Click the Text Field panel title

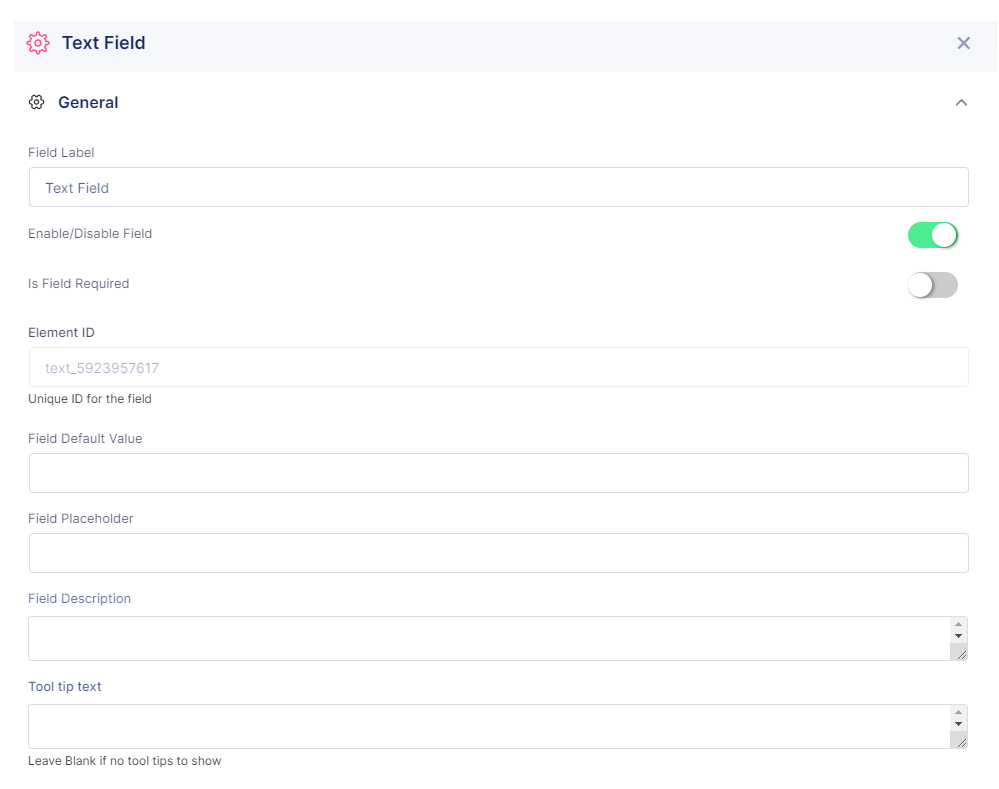click(103, 43)
